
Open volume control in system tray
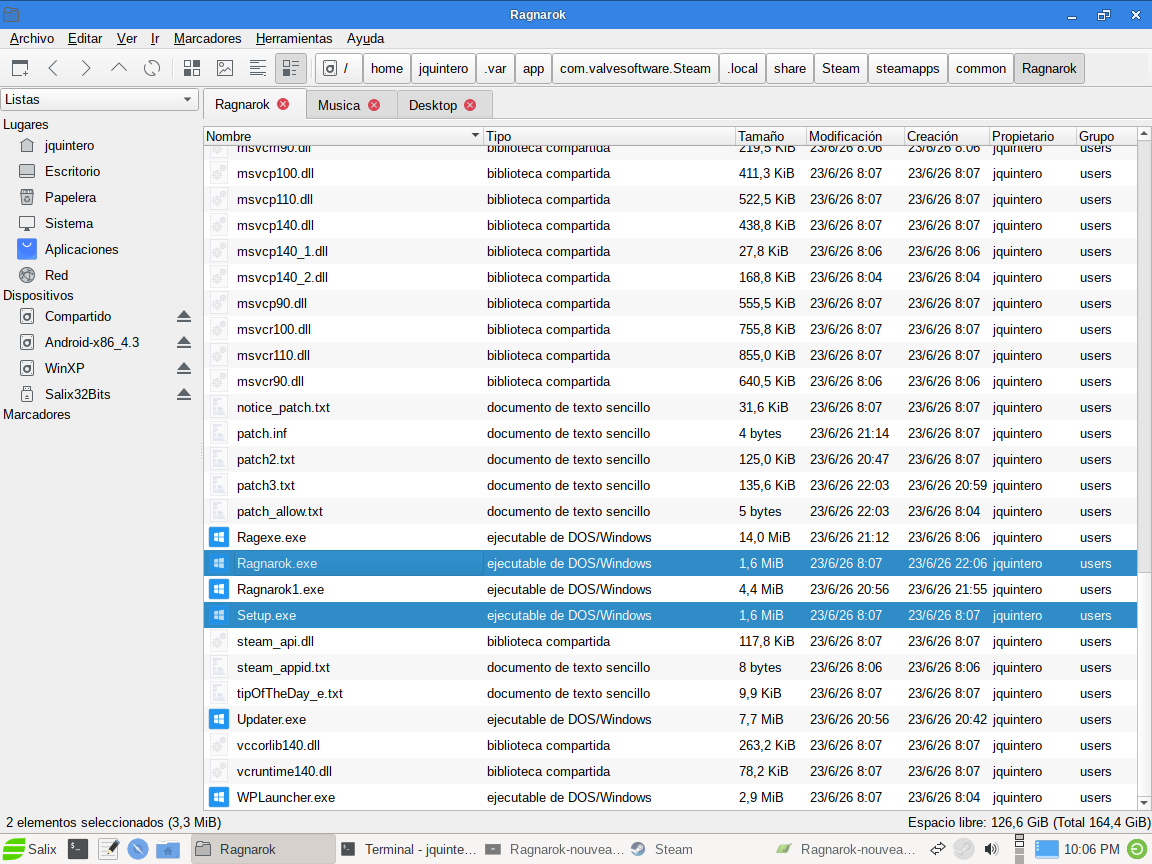pyautogui.click(x=991, y=849)
